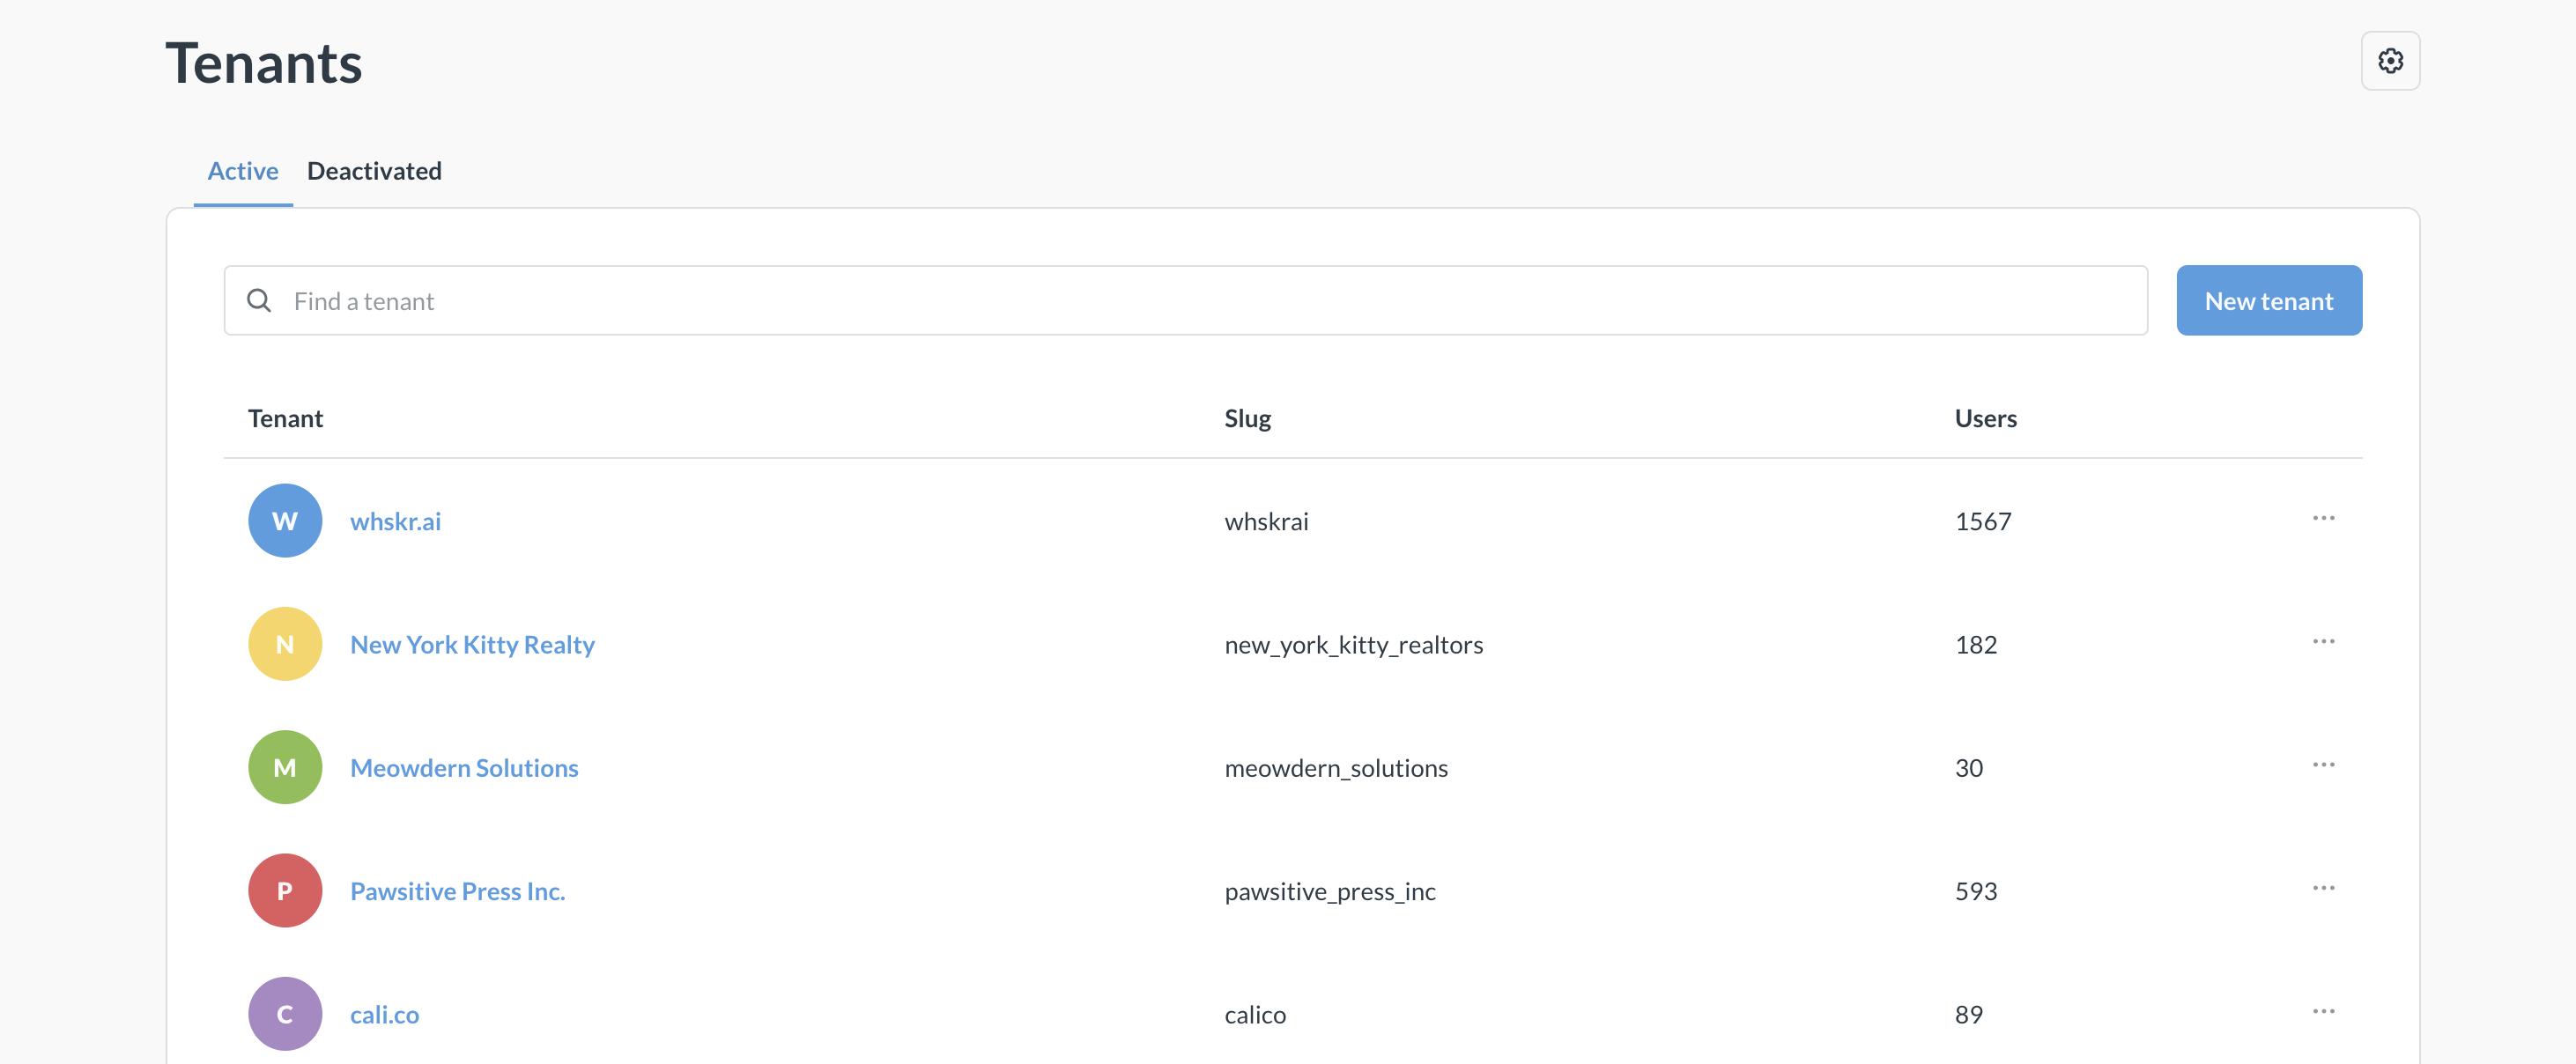
Task: Show more options for cali.co
Action: [2322, 1011]
